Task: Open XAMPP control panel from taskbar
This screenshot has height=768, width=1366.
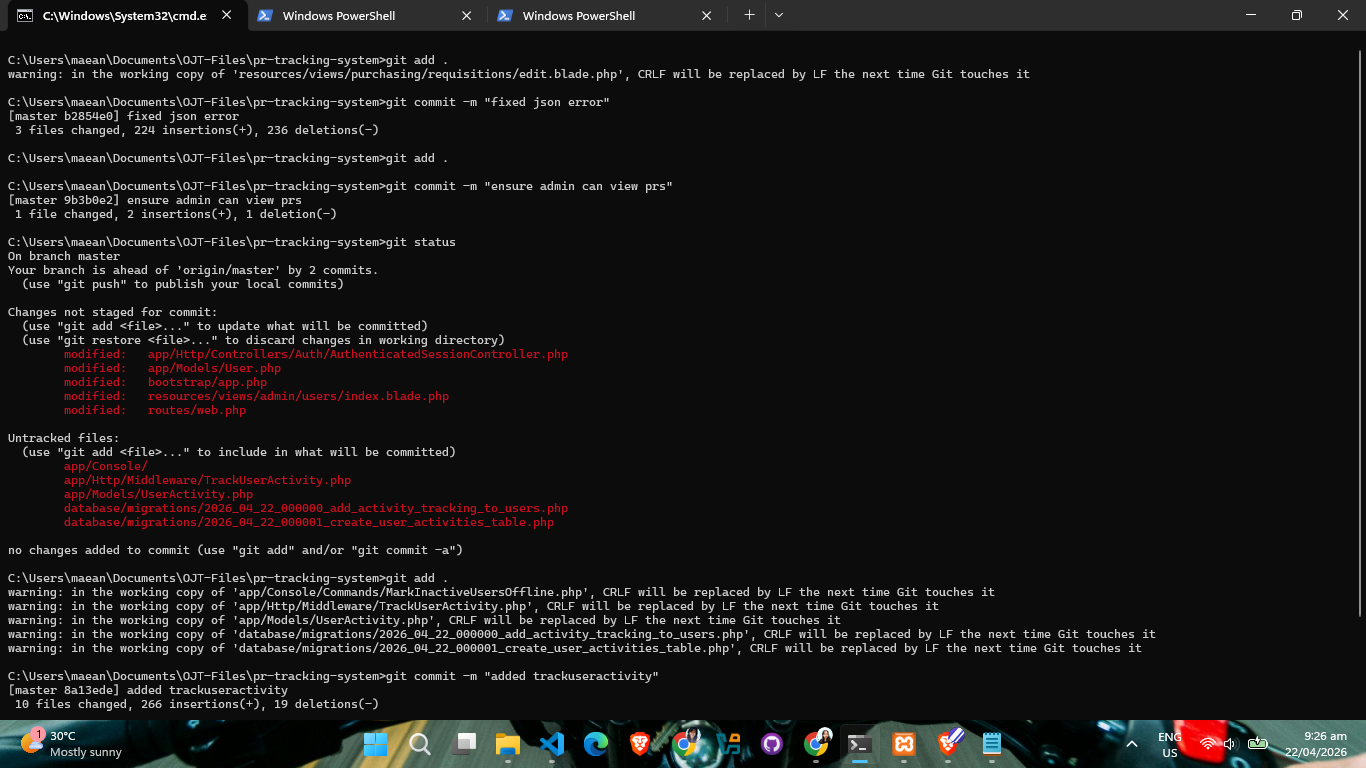Action: 903,744
